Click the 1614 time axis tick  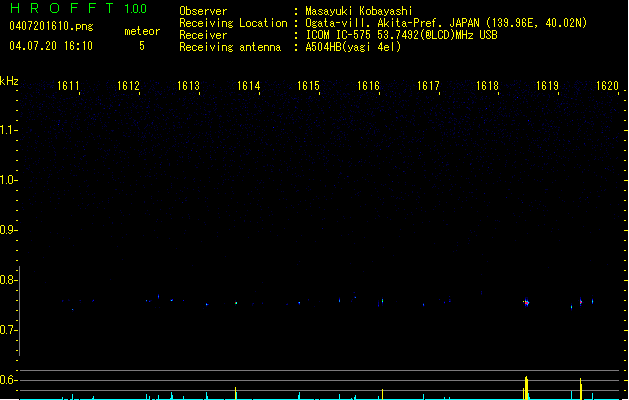point(249,86)
